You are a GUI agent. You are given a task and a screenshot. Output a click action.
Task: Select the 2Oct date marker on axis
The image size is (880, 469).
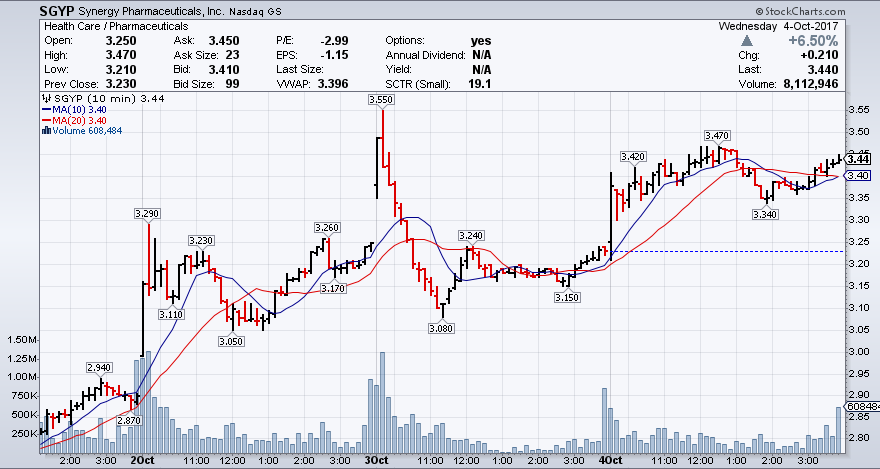point(141,461)
